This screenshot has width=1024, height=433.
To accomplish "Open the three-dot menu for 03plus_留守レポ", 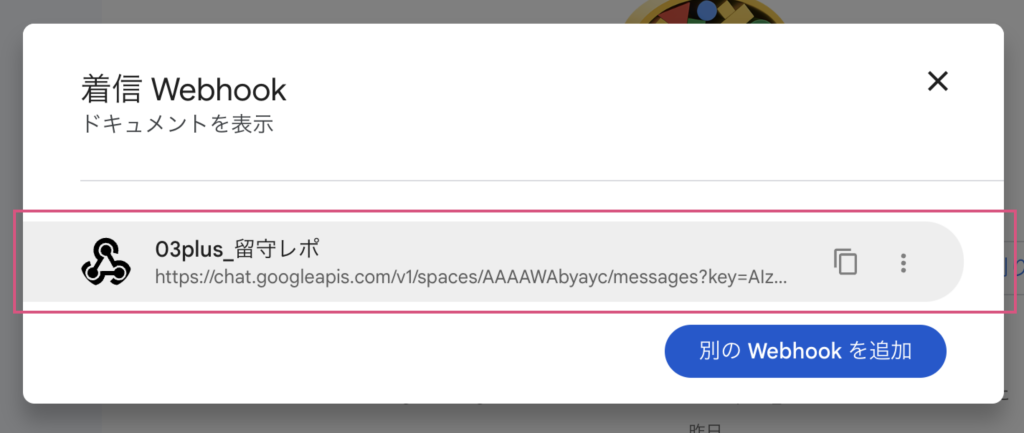I will pos(903,262).
